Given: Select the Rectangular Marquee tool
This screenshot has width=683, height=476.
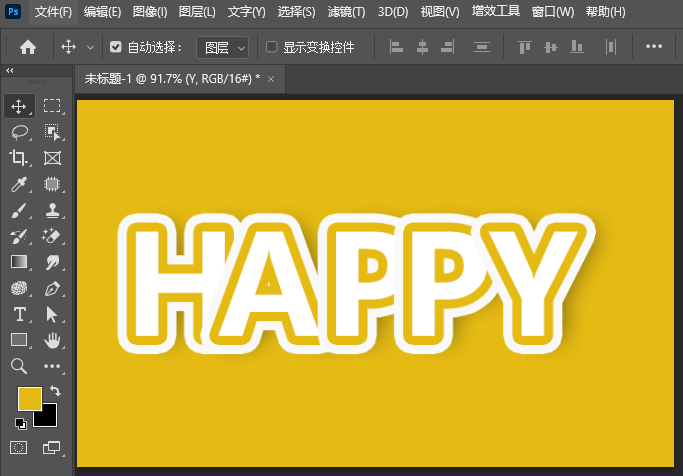Looking at the screenshot, I should coord(52,106).
